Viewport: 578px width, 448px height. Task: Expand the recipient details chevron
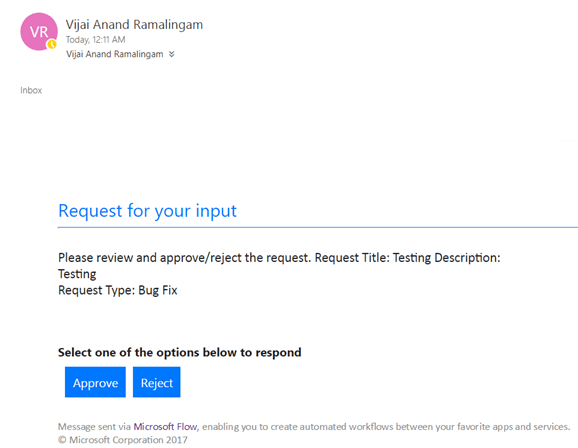tap(171, 54)
